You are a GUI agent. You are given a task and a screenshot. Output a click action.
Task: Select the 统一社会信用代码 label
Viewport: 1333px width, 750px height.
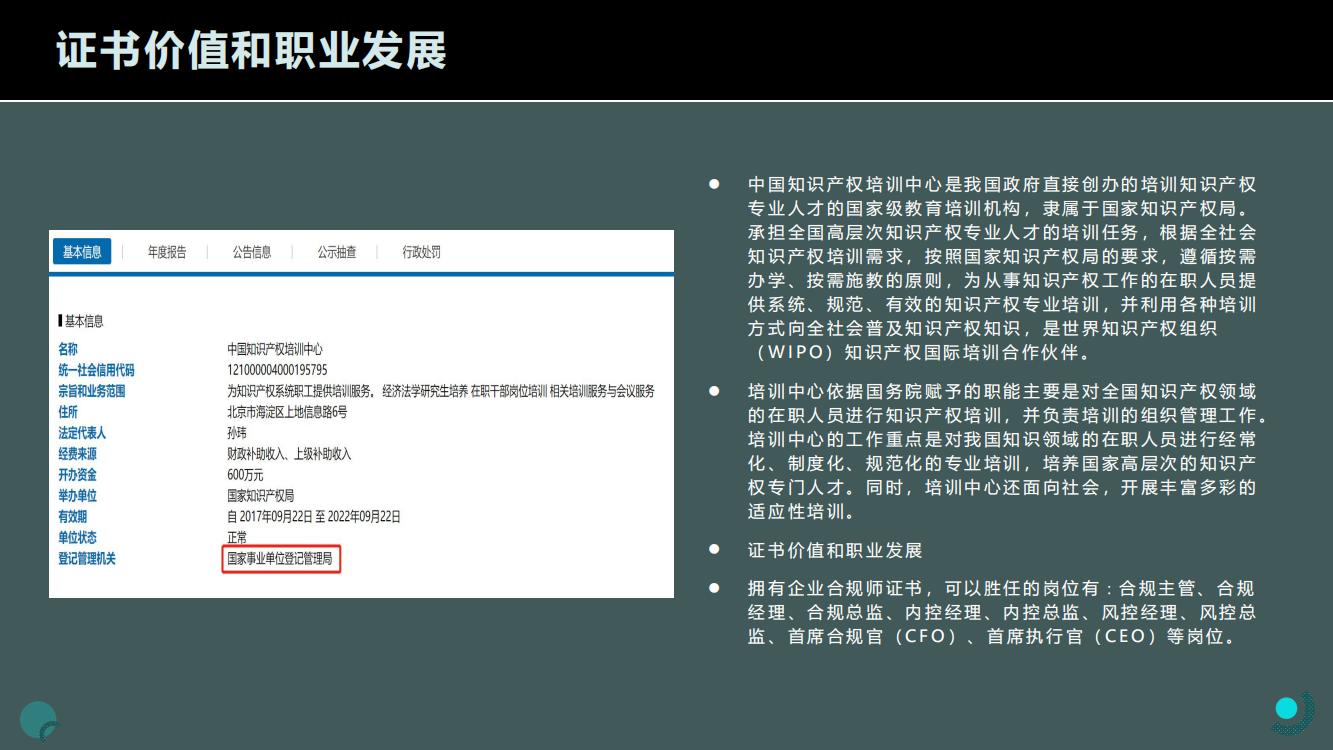coord(96,370)
